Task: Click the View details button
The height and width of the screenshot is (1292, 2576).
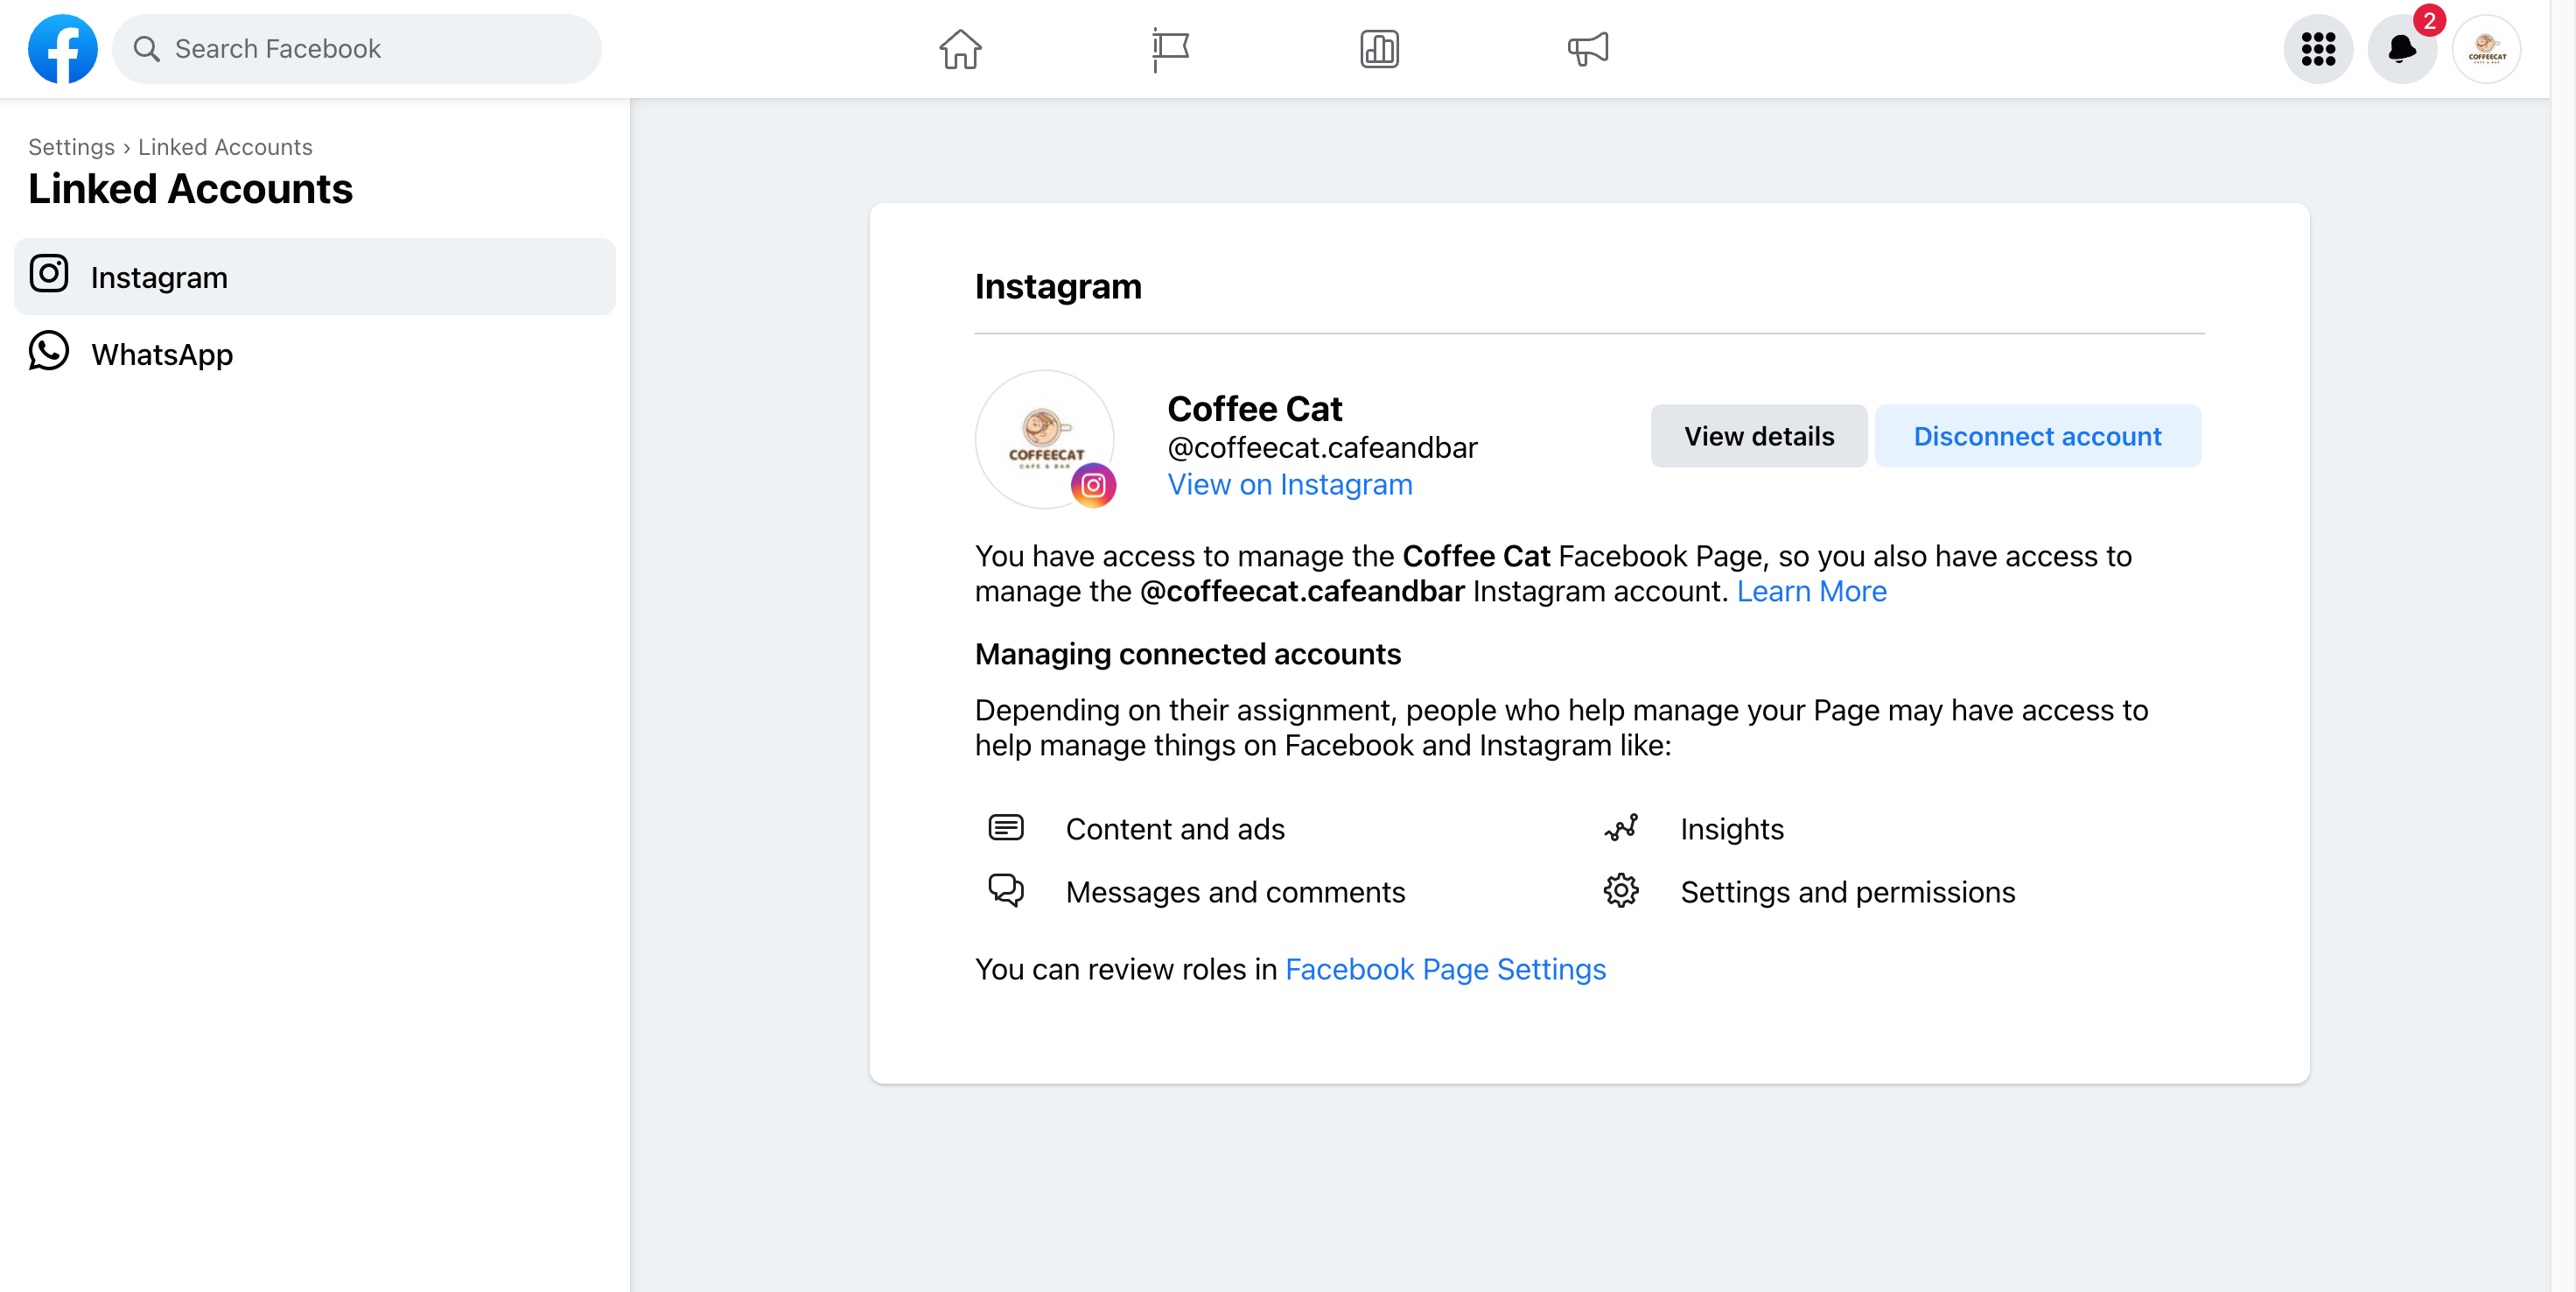Action: tap(1759, 436)
